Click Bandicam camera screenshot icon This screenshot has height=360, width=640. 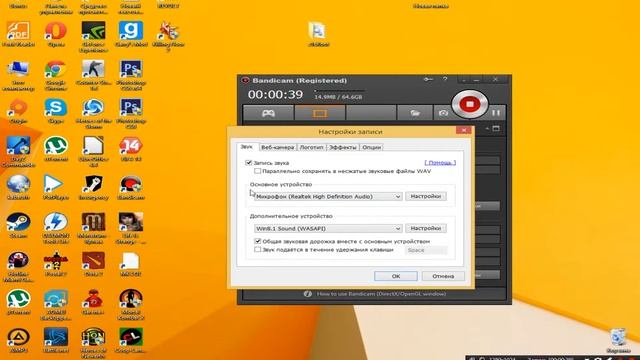pos(443,113)
